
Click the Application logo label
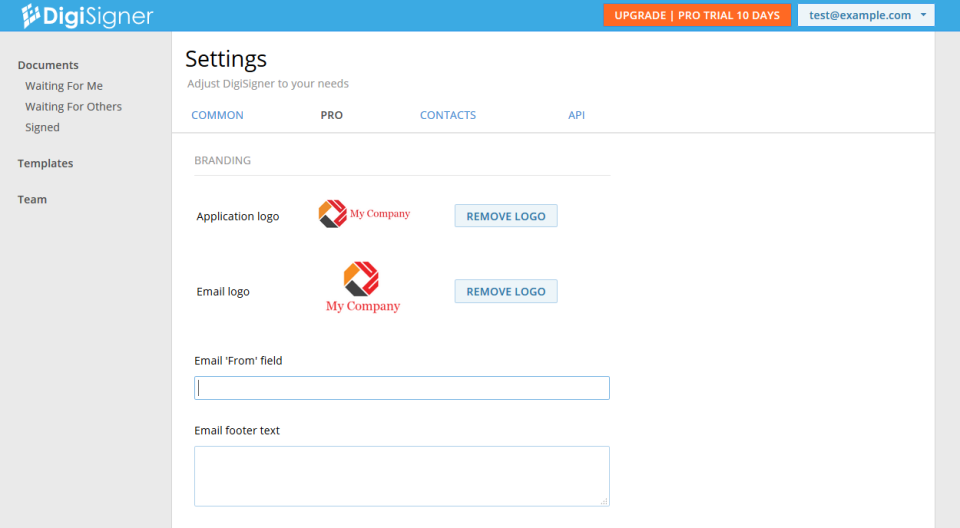[238, 216]
